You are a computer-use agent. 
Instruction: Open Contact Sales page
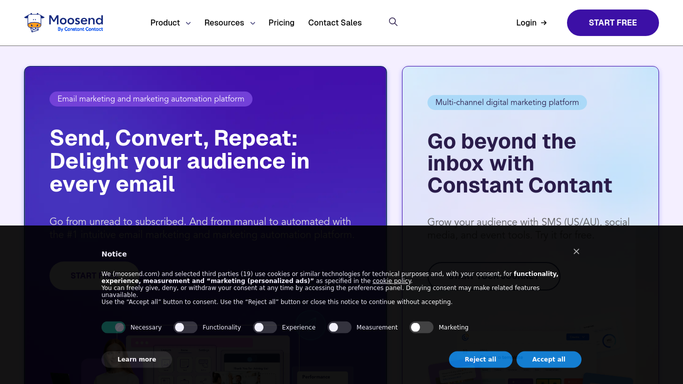click(335, 23)
